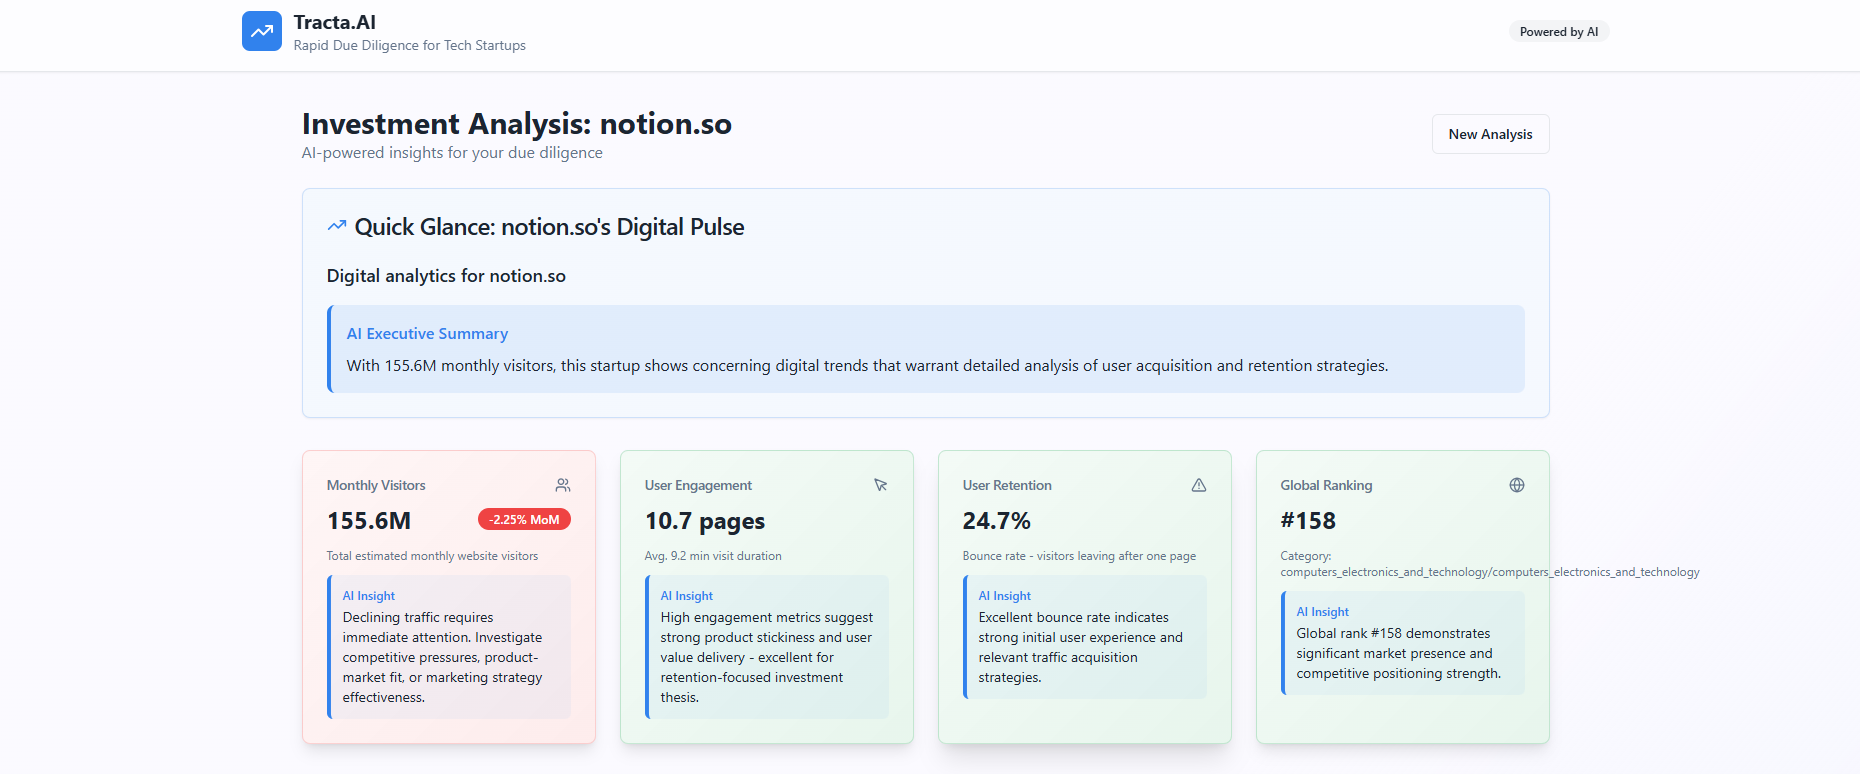Click the #158 ranking value

click(x=1308, y=521)
